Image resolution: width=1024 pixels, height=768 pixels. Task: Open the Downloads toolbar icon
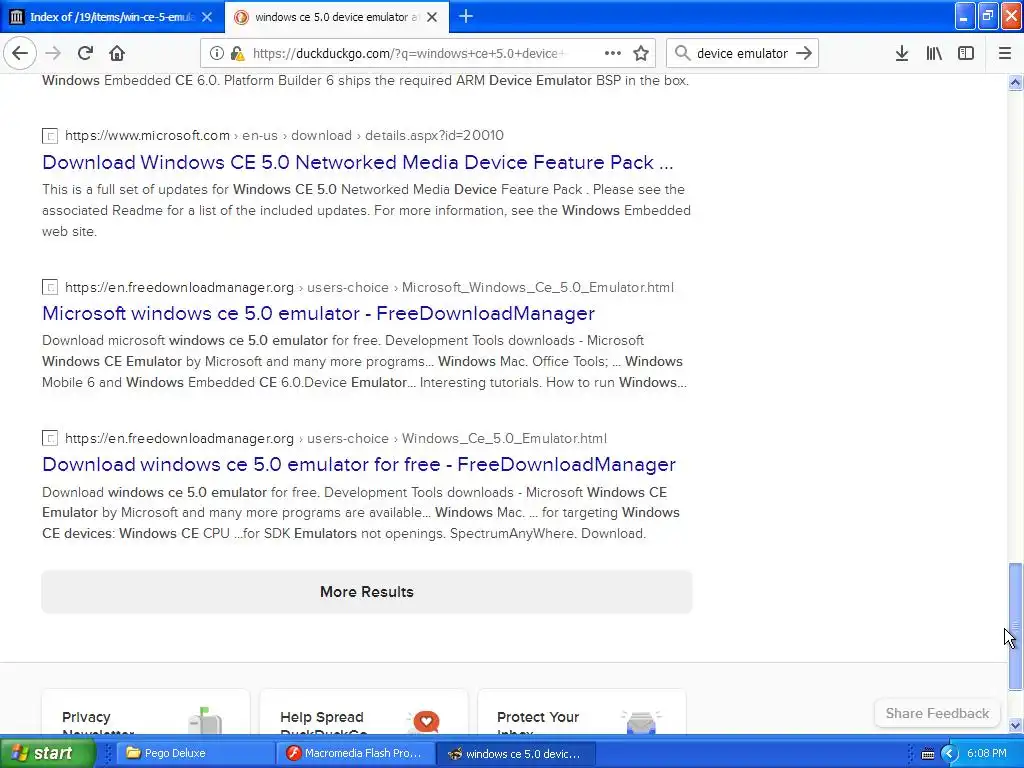(901, 53)
